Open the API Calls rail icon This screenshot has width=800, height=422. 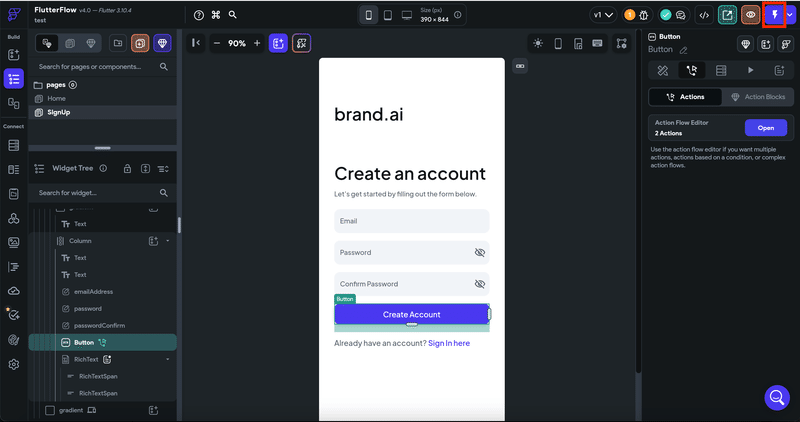(14, 218)
